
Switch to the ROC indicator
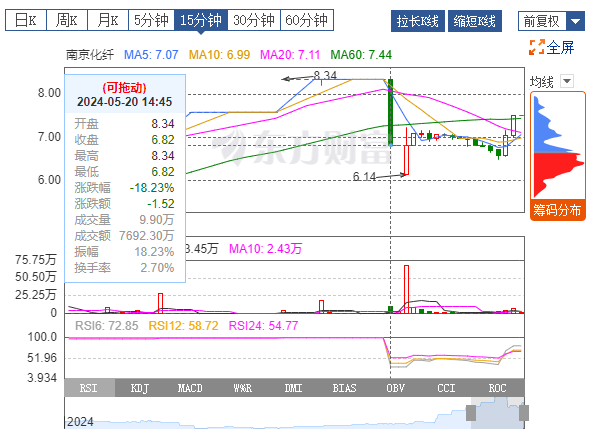pyautogui.click(x=497, y=388)
